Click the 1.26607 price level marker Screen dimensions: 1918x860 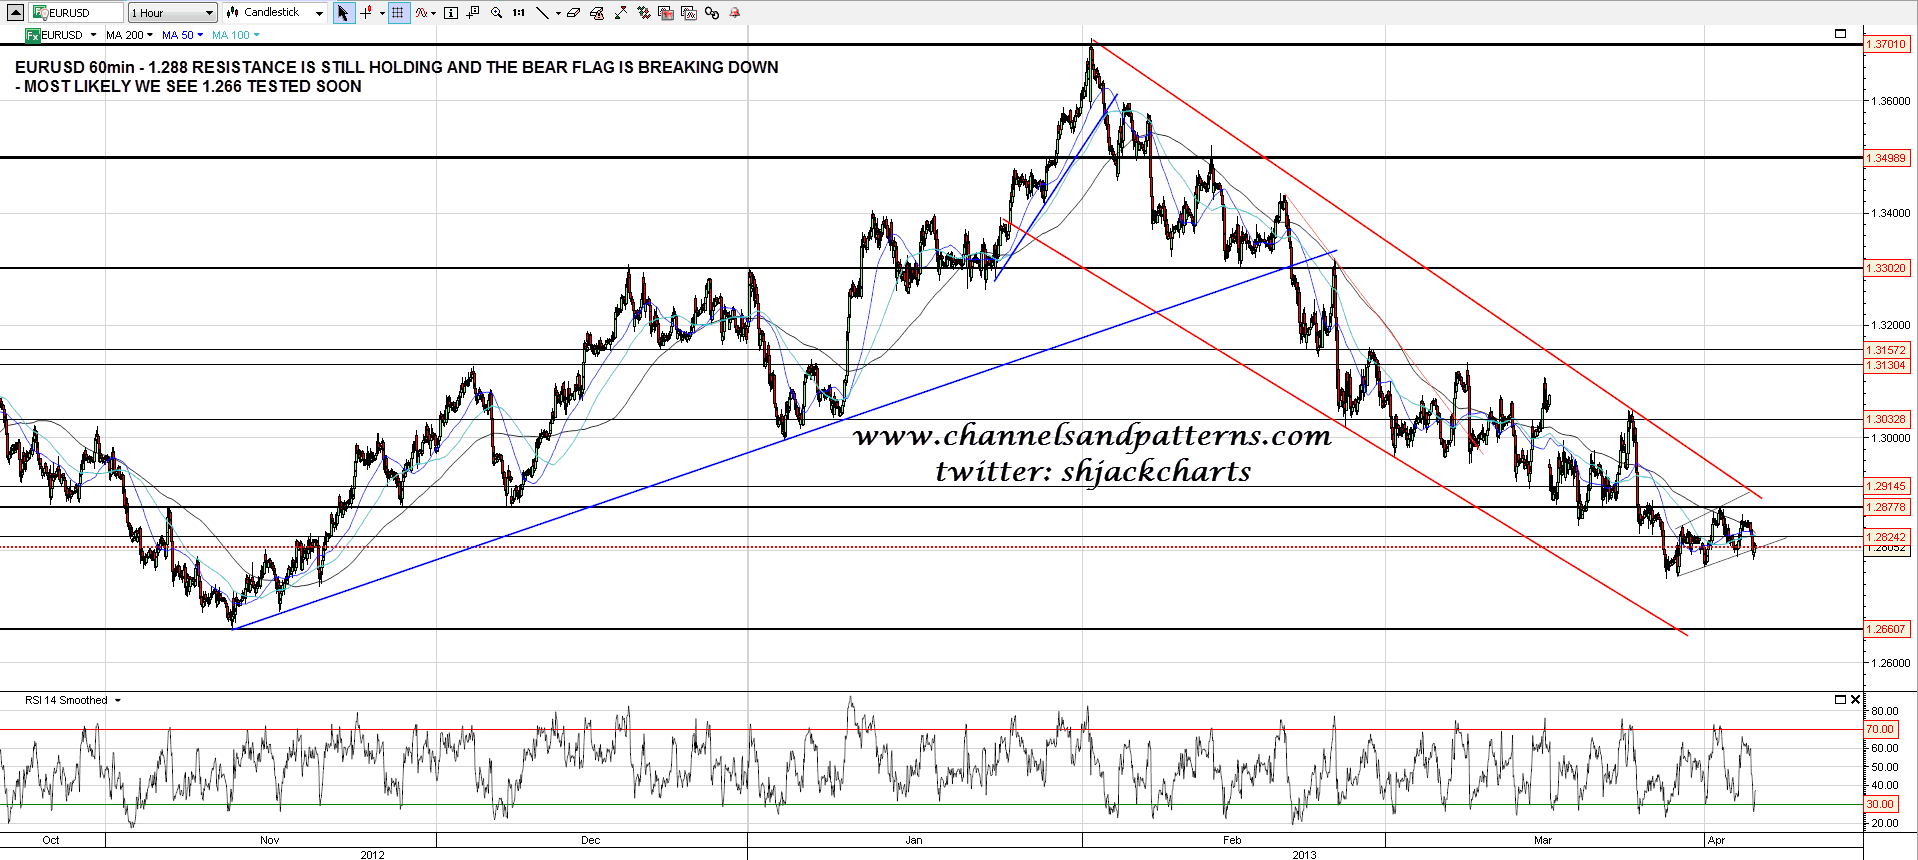tap(1887, 629)
